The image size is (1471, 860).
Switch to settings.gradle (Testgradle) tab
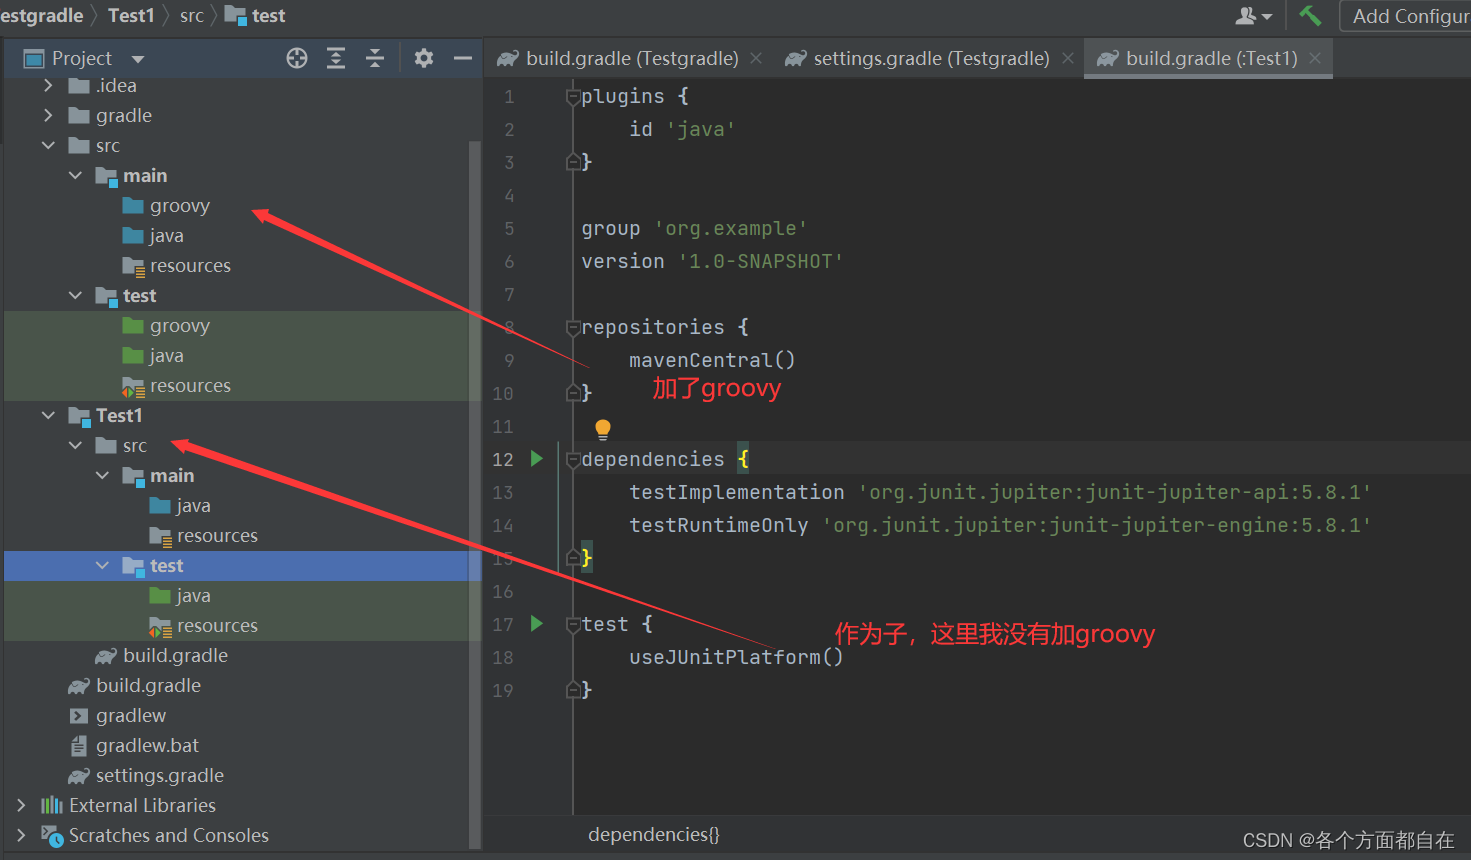pyautogui.click(x=931, y=58)
